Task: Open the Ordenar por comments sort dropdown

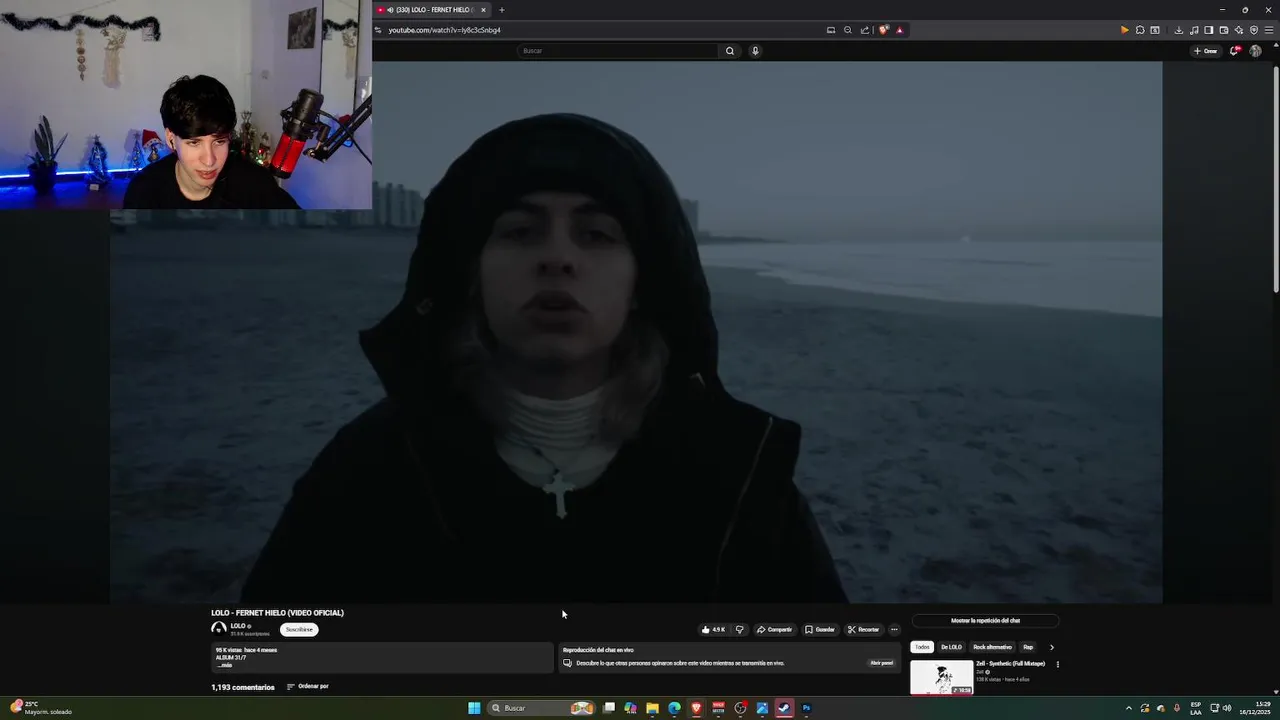Action: pyautogui.click(x=308, y=686)
